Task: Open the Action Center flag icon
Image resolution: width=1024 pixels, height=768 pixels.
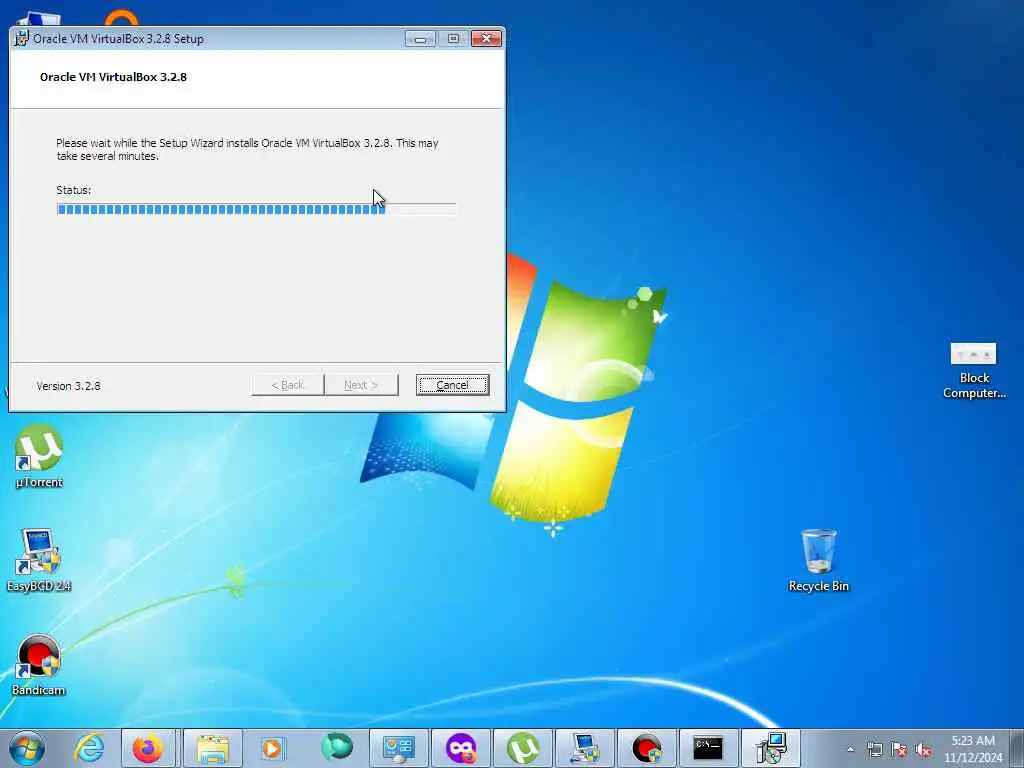Action: pos(899,749)
